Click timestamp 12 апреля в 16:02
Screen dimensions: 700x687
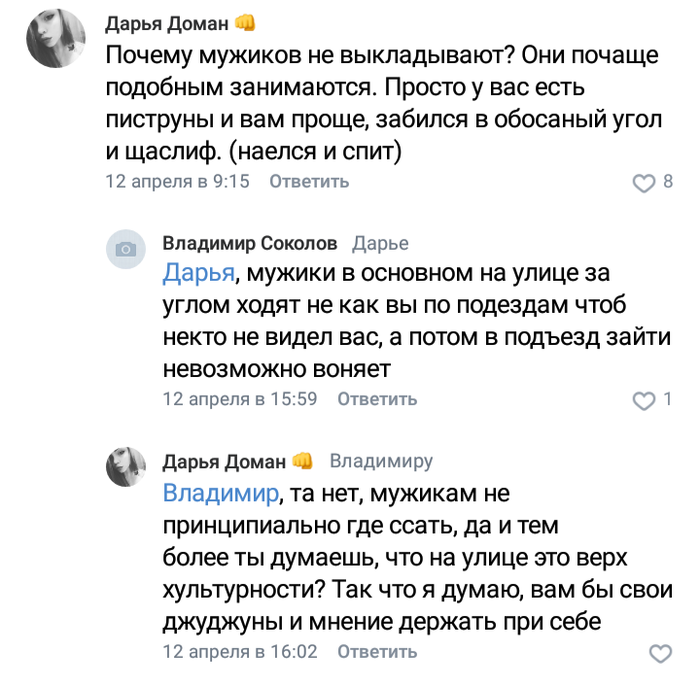pyautogui.click(x=239, y=652)
